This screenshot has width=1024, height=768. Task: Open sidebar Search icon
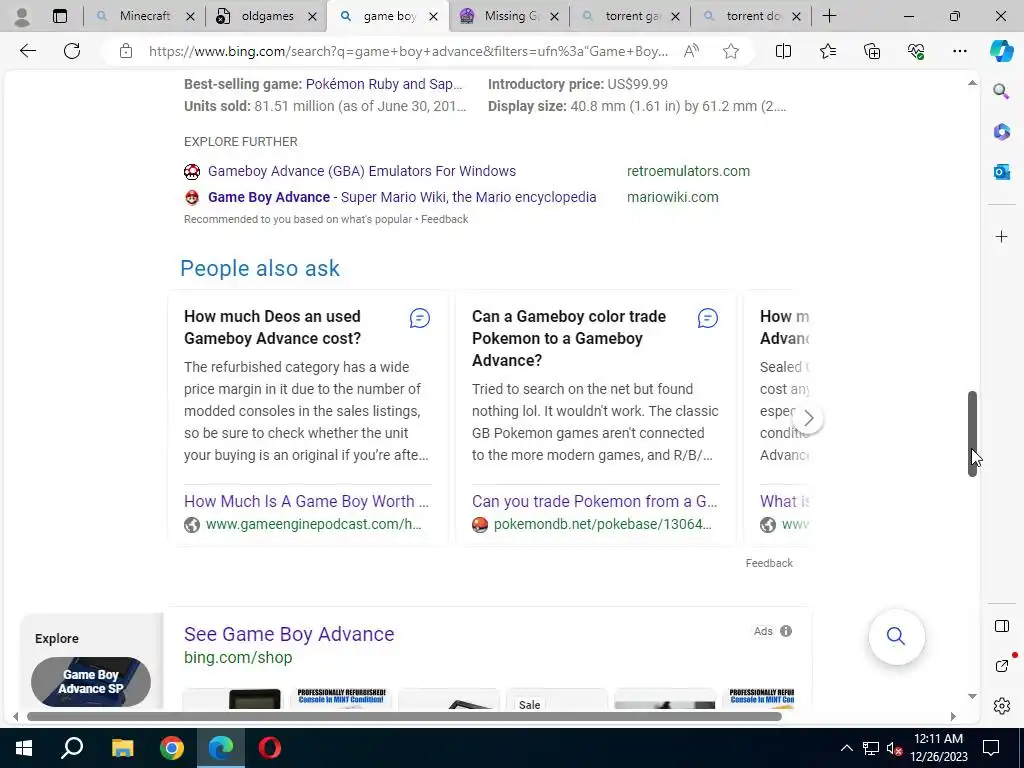click(x=1001, y=91)
